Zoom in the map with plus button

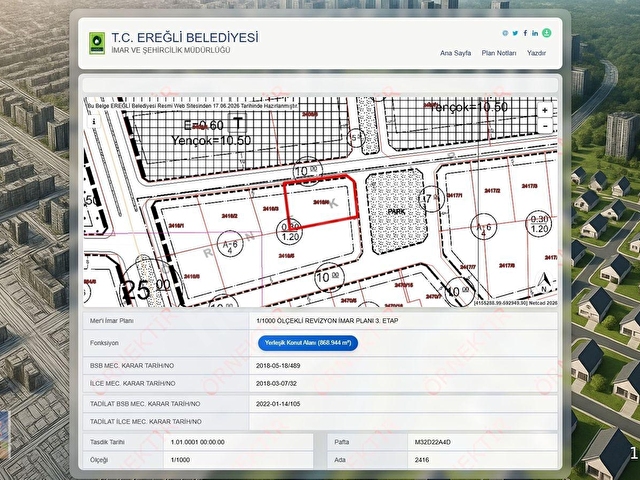545,110
